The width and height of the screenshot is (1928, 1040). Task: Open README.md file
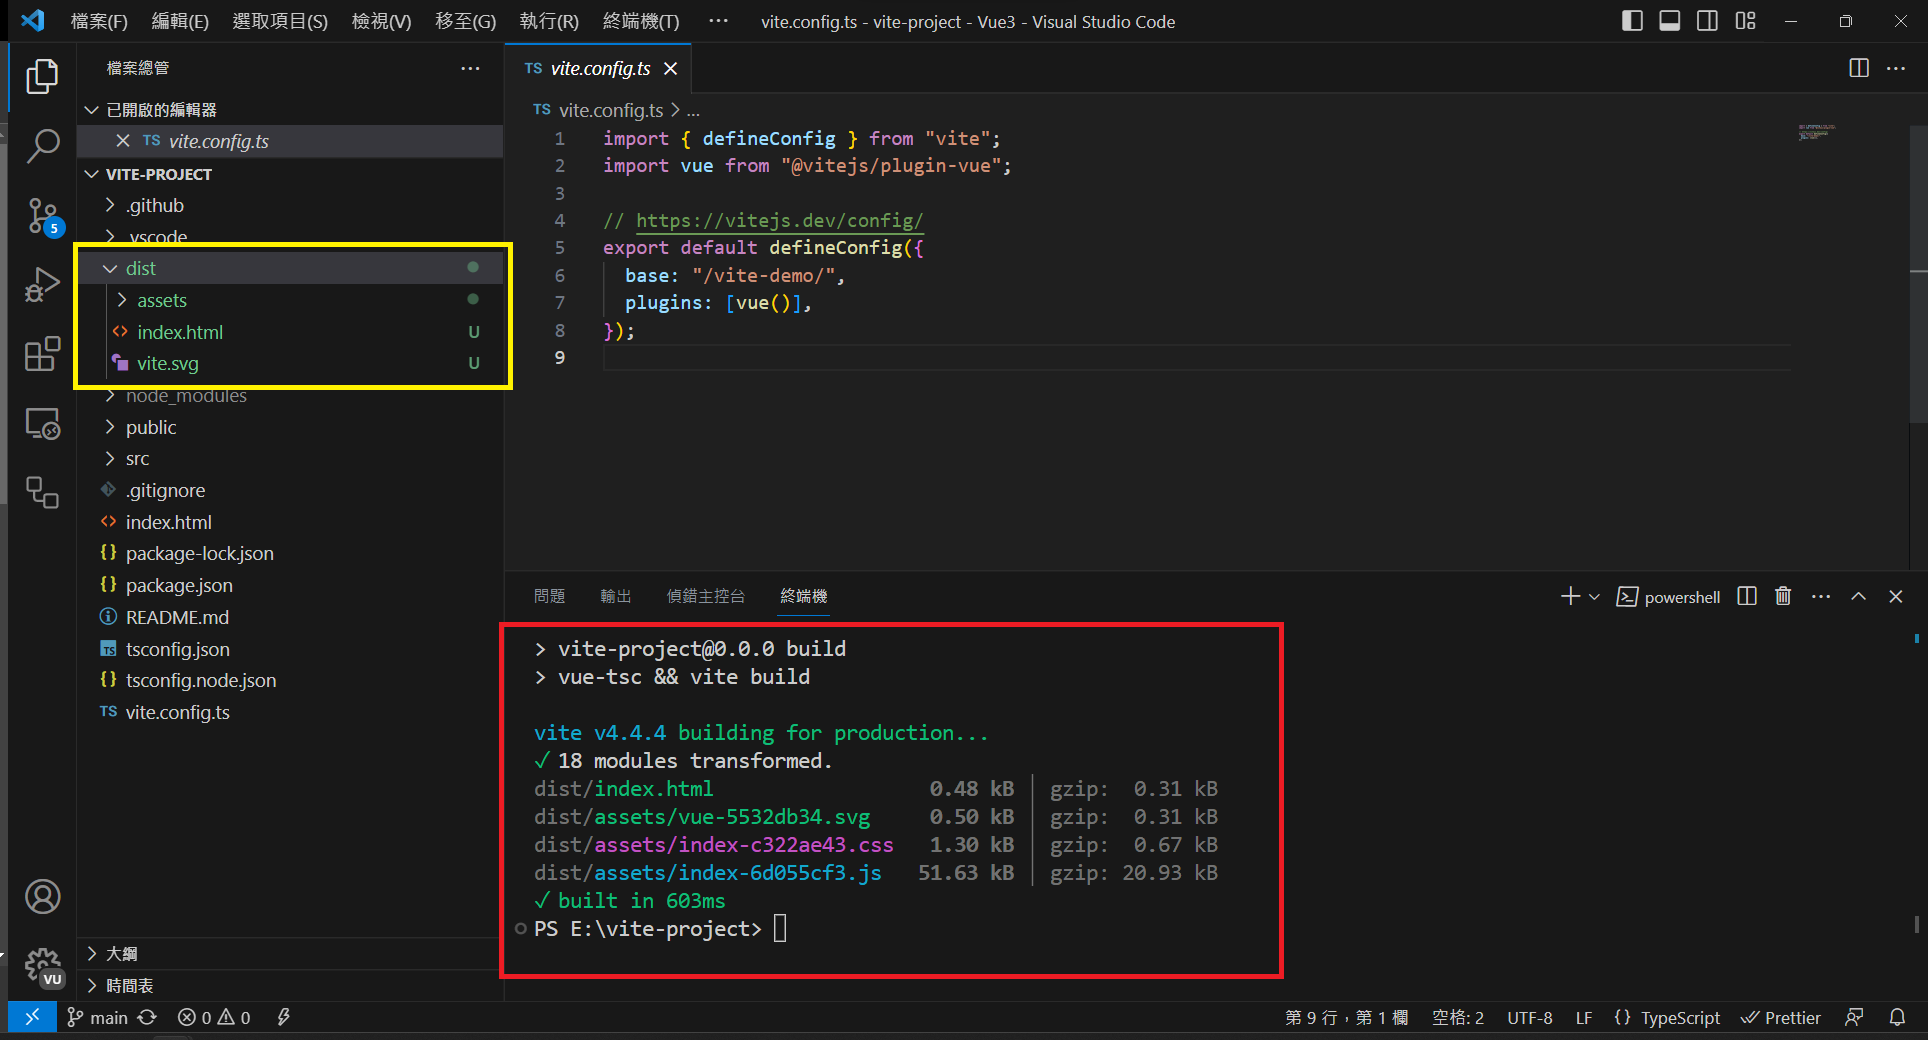(290, 617)
